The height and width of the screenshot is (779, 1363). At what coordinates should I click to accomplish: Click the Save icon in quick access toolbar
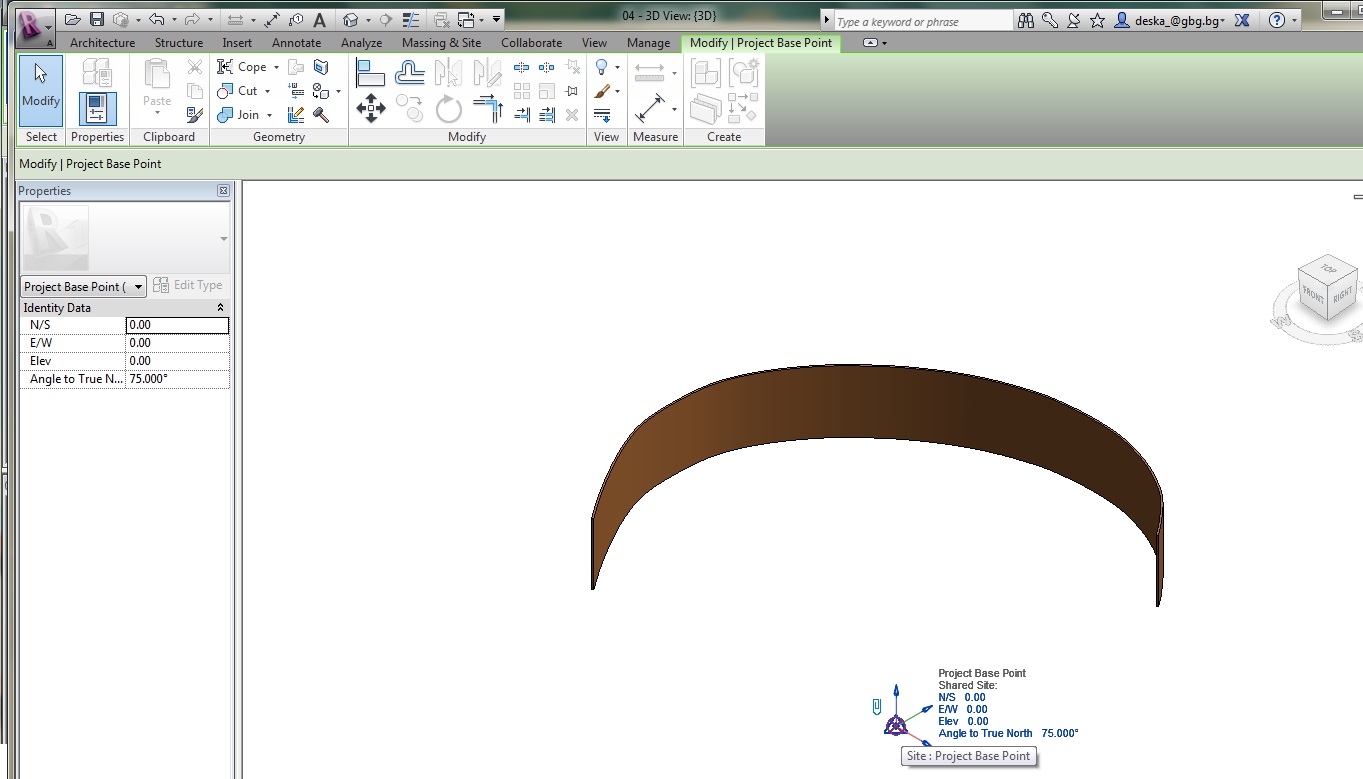pos(97,20)
